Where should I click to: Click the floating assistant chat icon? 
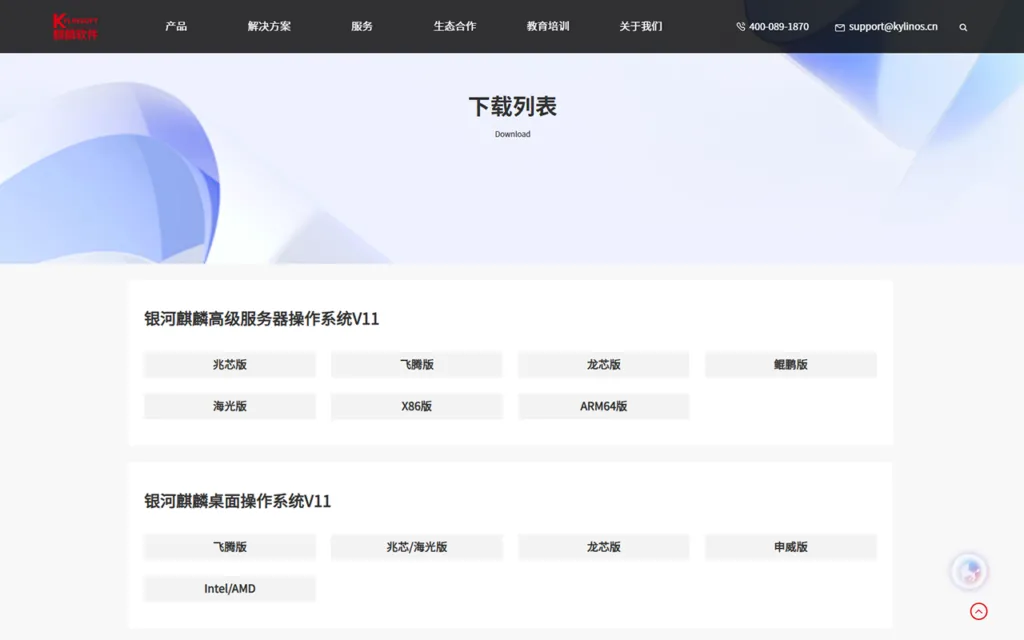click(x=969, y=571)
